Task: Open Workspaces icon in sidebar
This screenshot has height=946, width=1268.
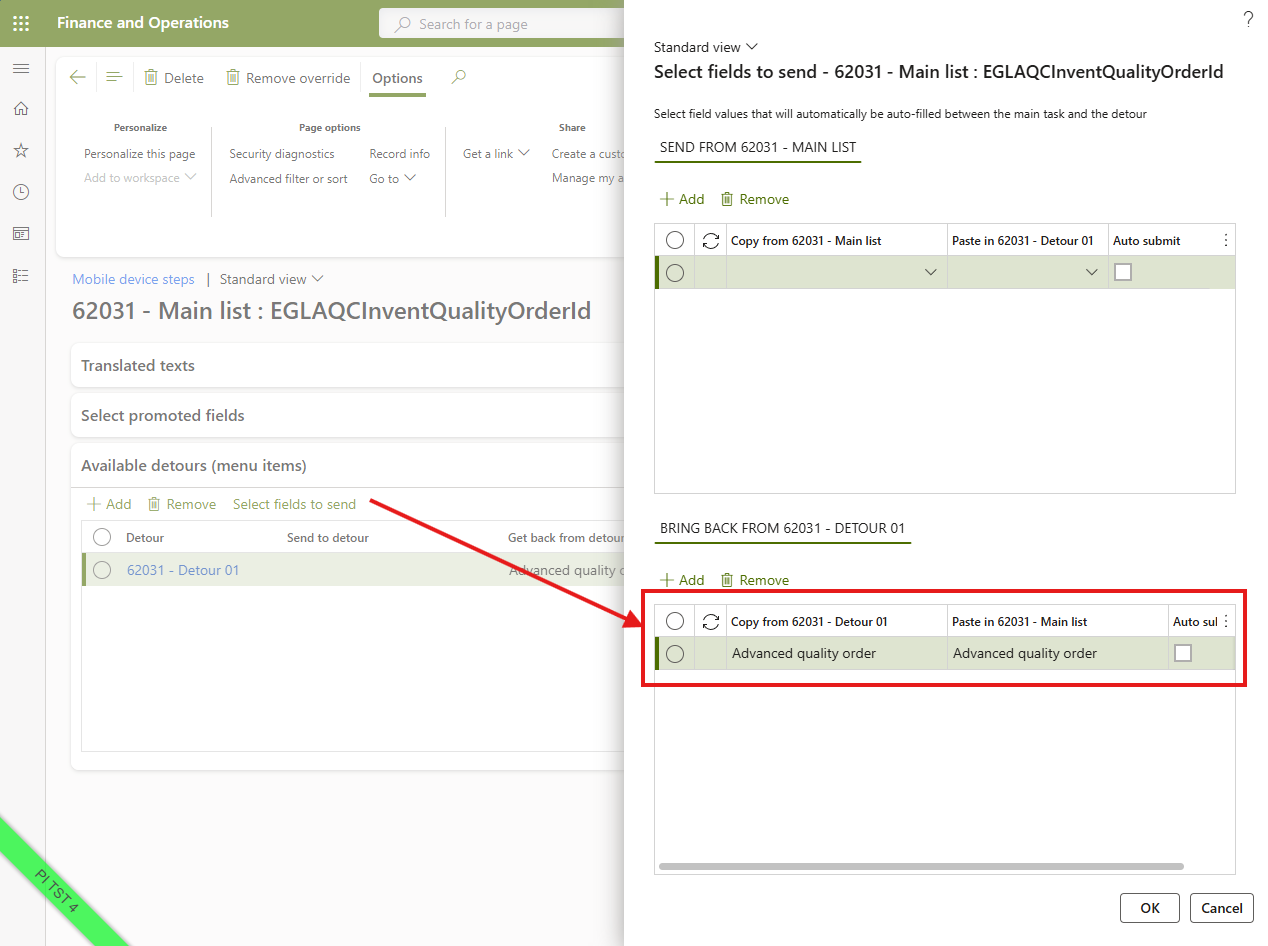Action: tap(21, 234)
